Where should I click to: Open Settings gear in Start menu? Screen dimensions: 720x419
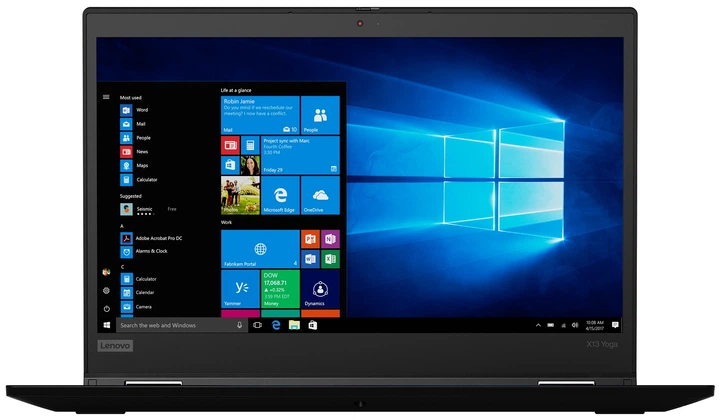pos(106,290)
